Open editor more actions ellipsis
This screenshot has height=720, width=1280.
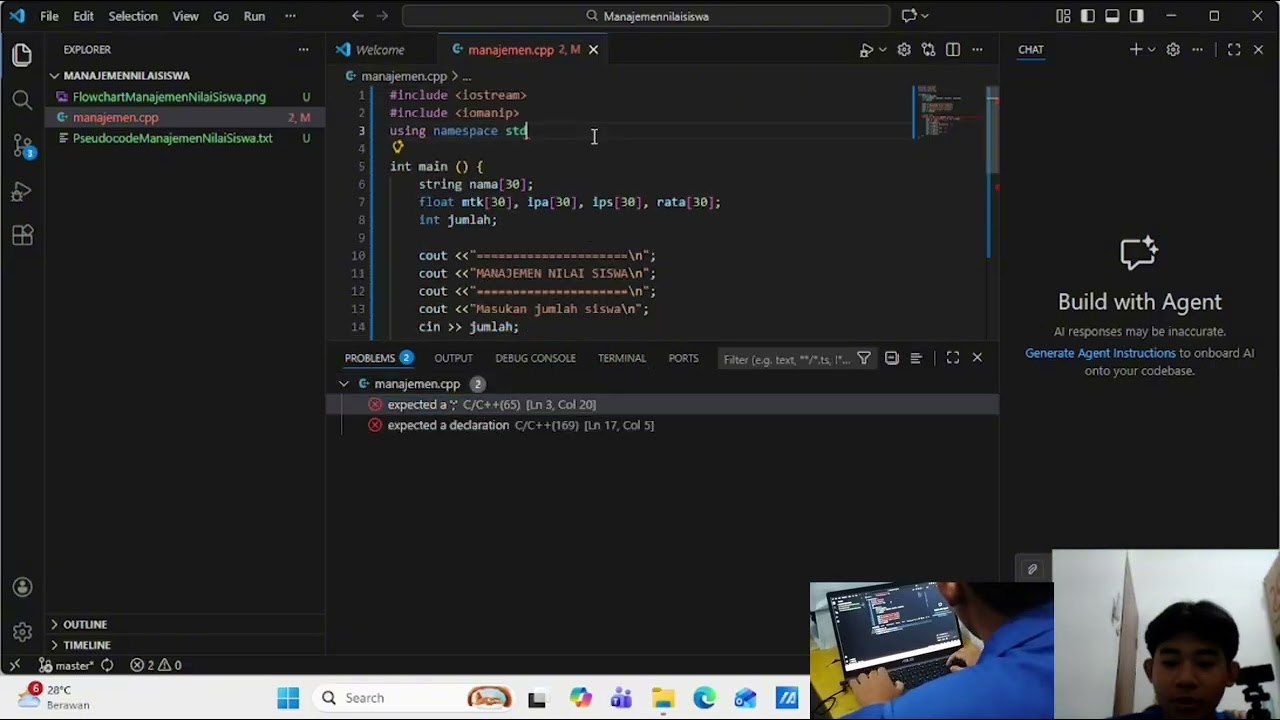point(977,49)
